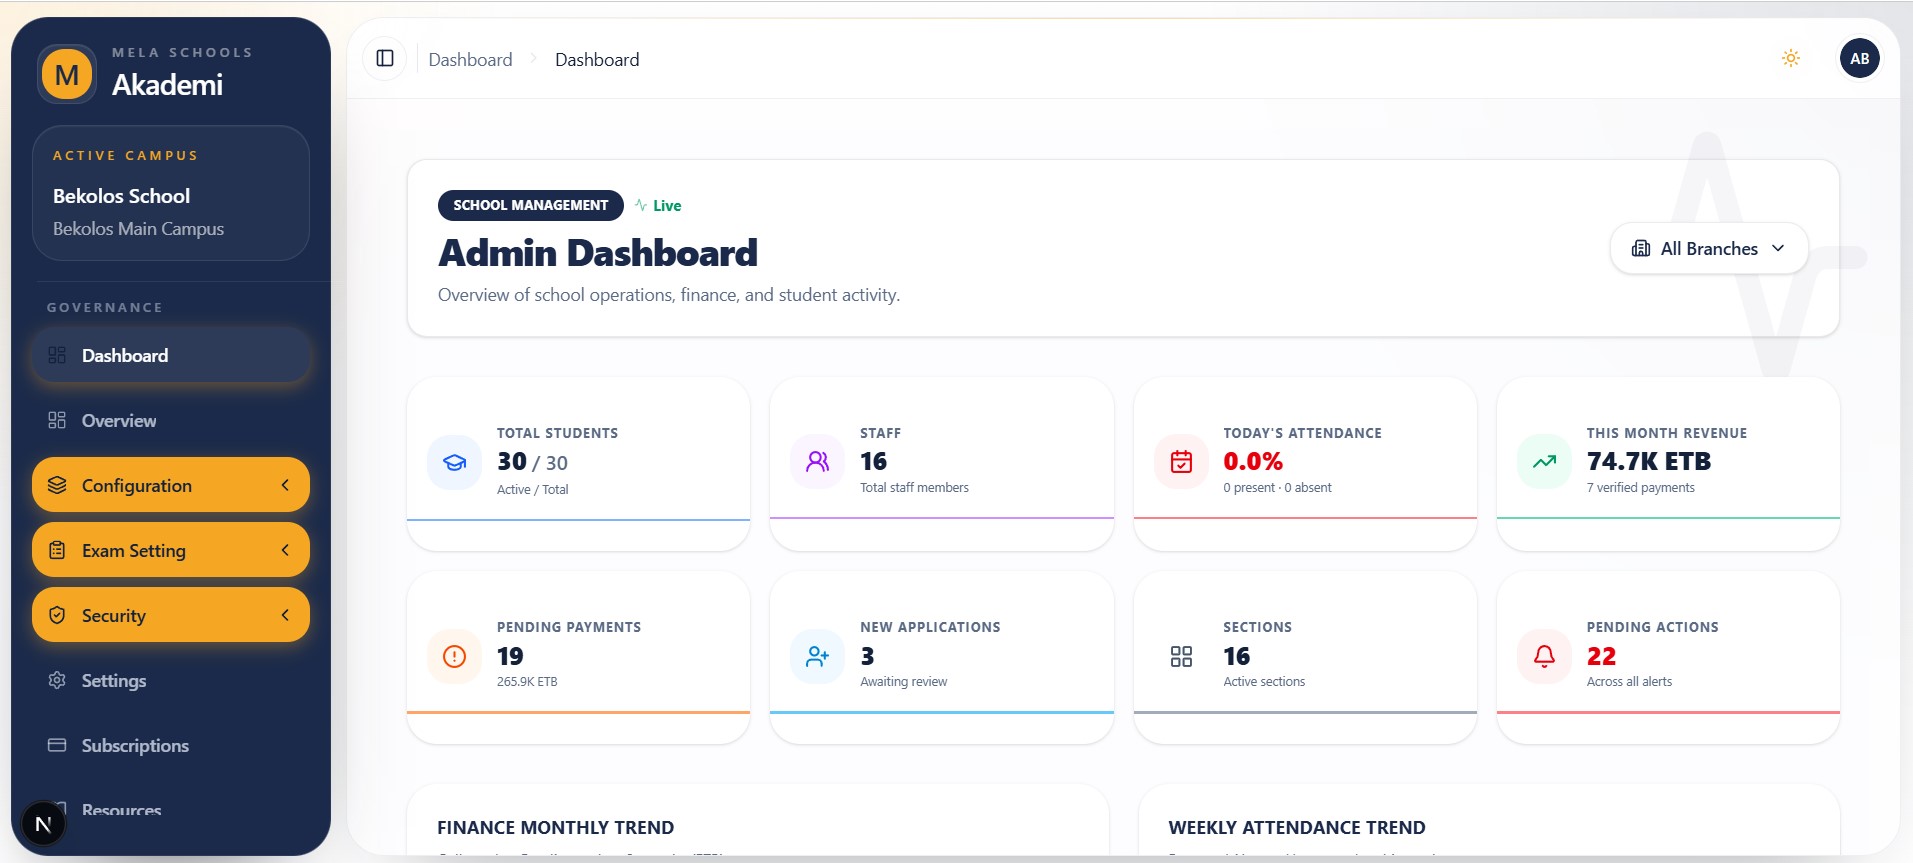Image resolution: width=1913 pixels, height=863 pixels.
Task: Open the Total Students card value 30
Action: coord(512,461)
